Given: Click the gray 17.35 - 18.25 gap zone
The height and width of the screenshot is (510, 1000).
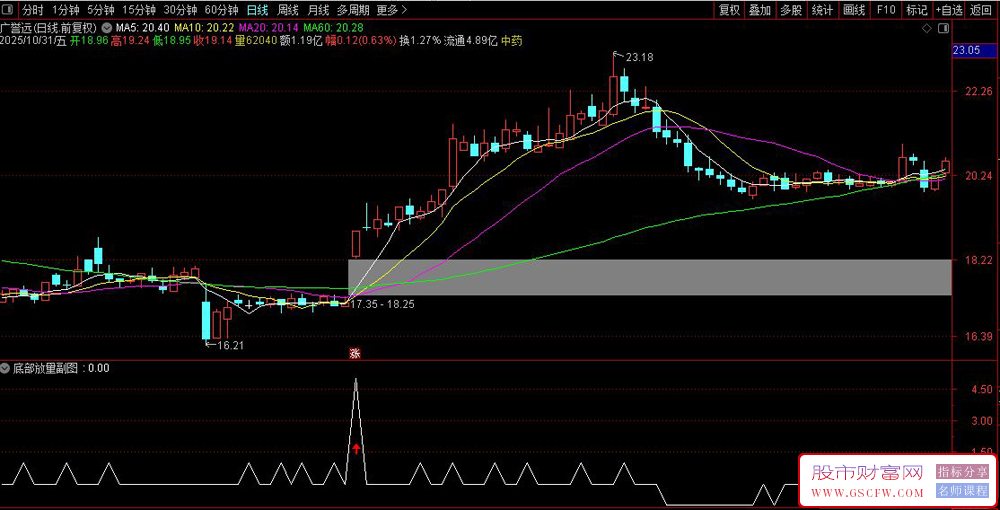Looking at the screenshot, I should click(x=650, y=277).
